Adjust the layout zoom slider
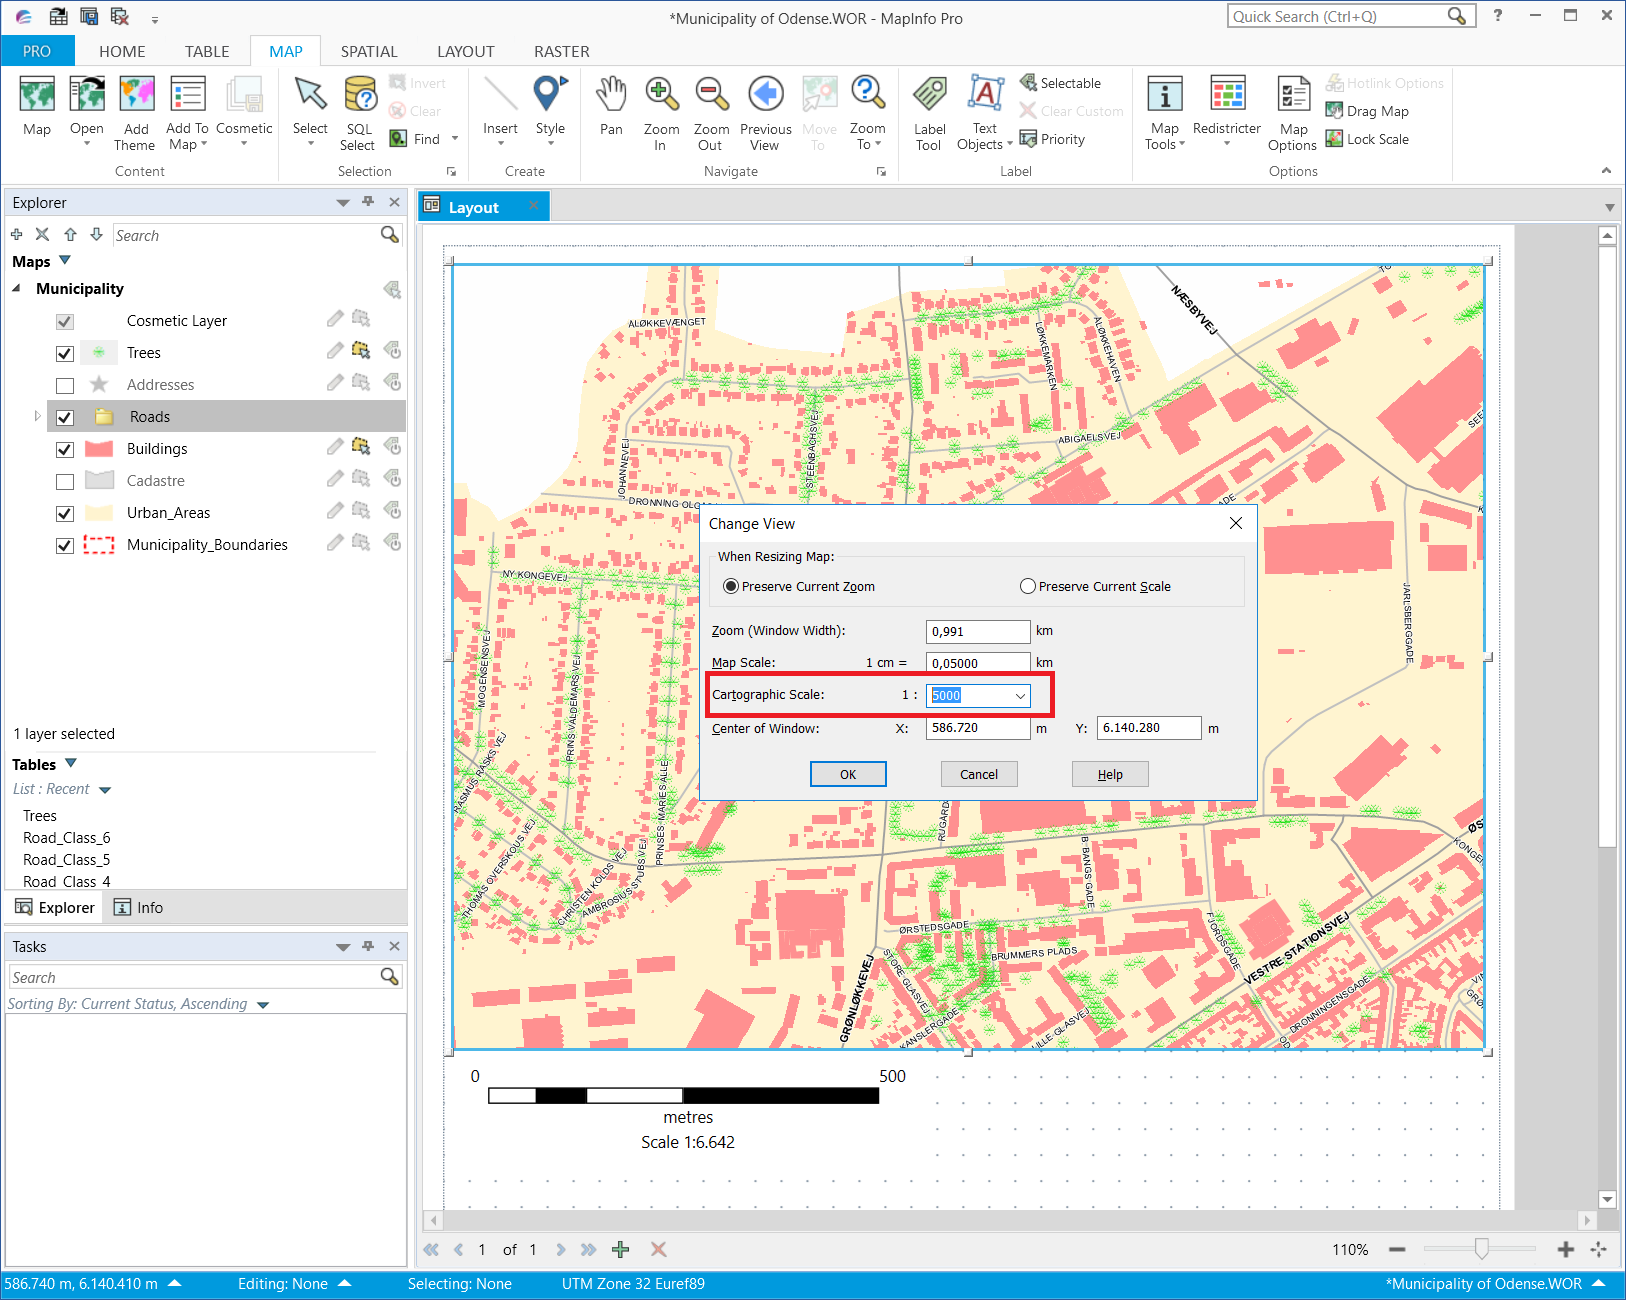 [x=1481, y=1249]
